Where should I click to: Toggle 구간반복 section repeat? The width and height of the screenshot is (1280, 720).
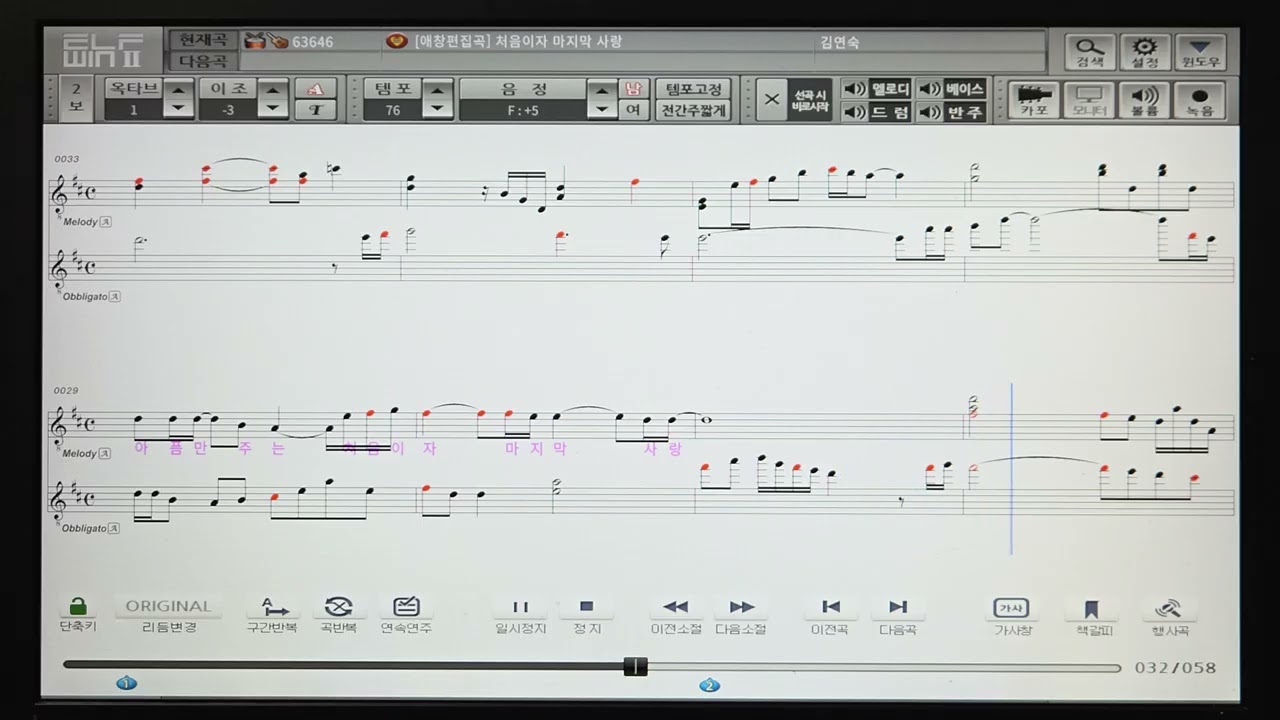[x=272, y=614]
